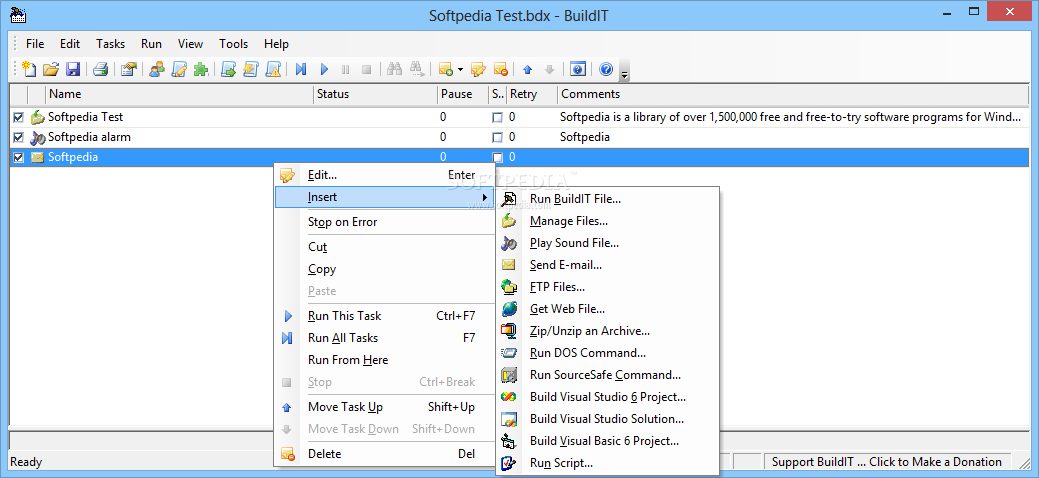Click the Add Task toolbar icon
Viewport: 1039px width, 478px height.
(x=445, y=68)
